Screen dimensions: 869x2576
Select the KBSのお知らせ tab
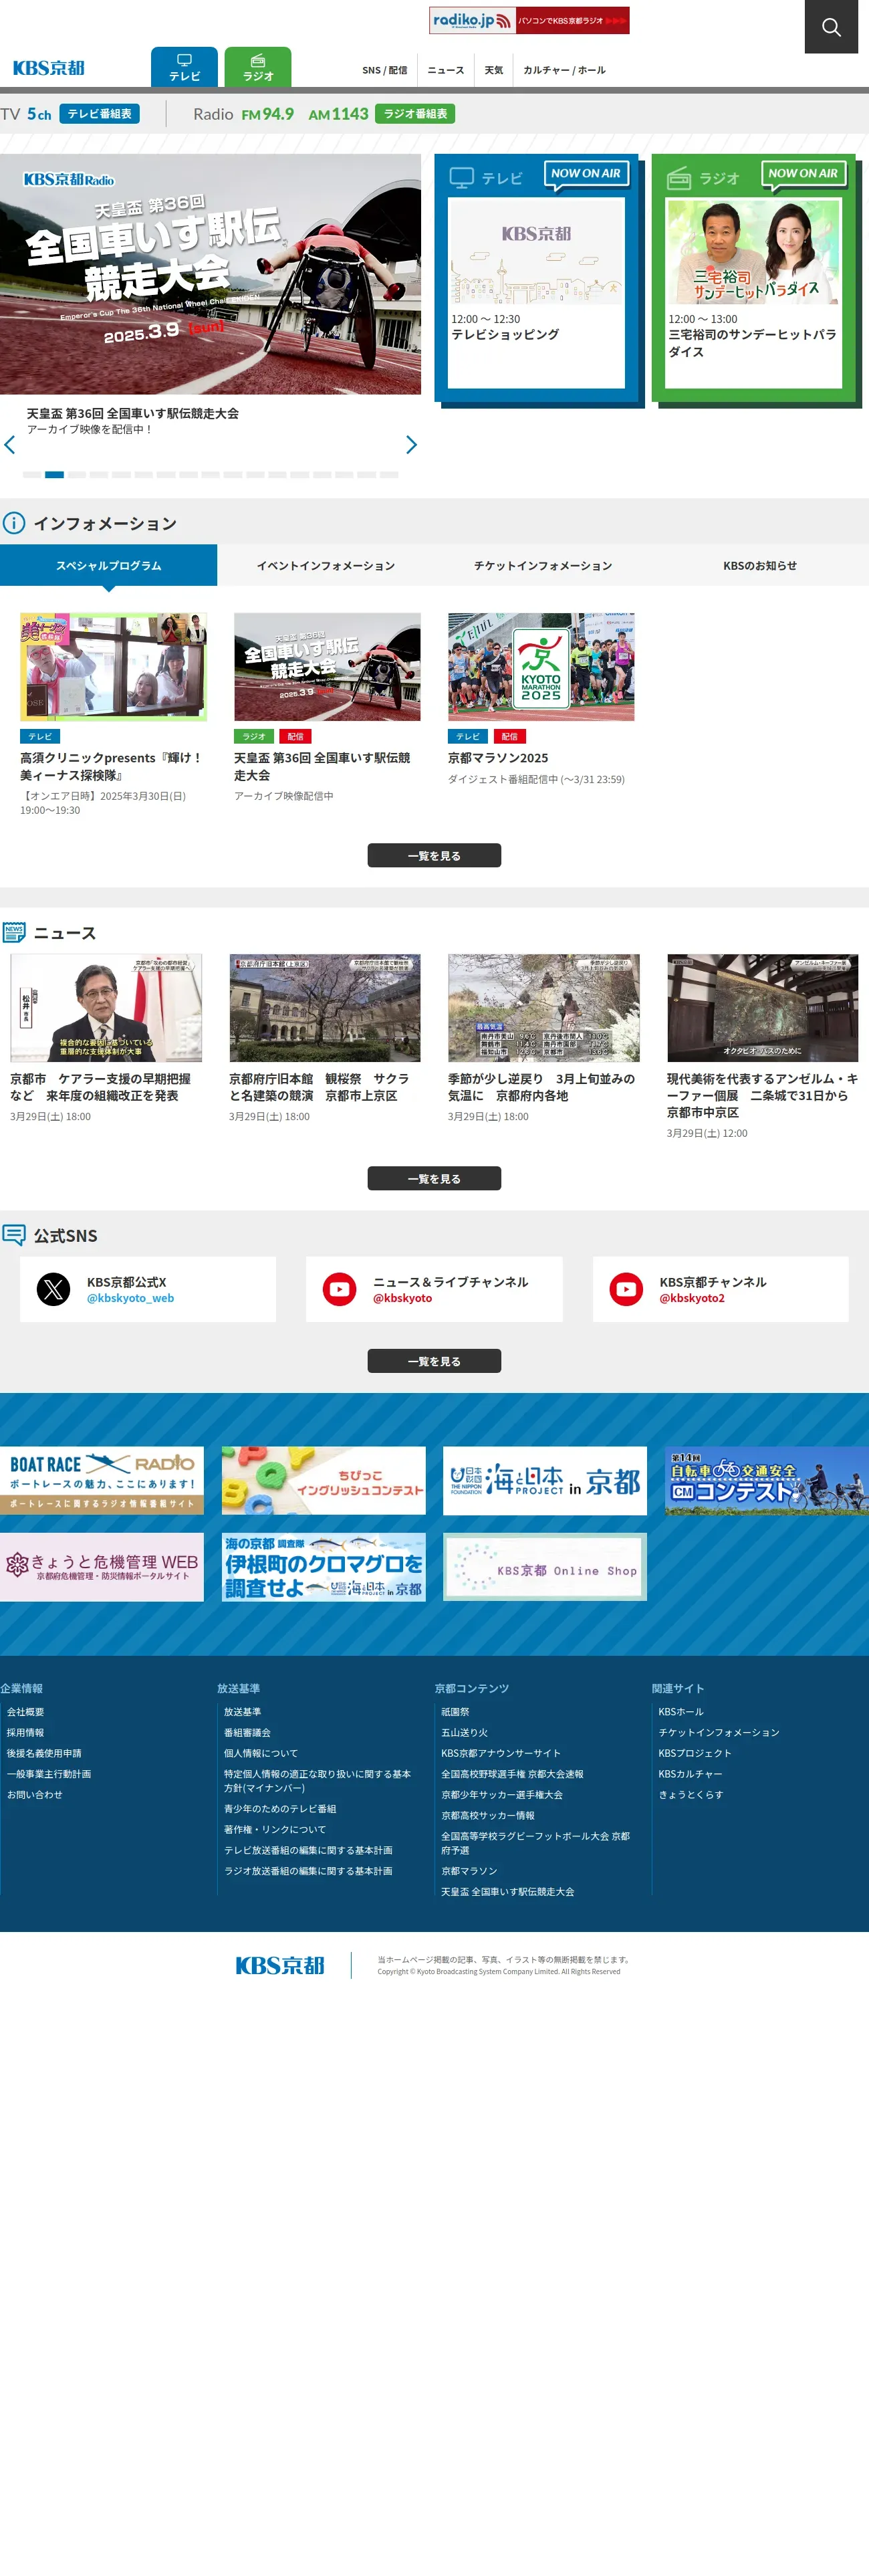coord(760,565)
